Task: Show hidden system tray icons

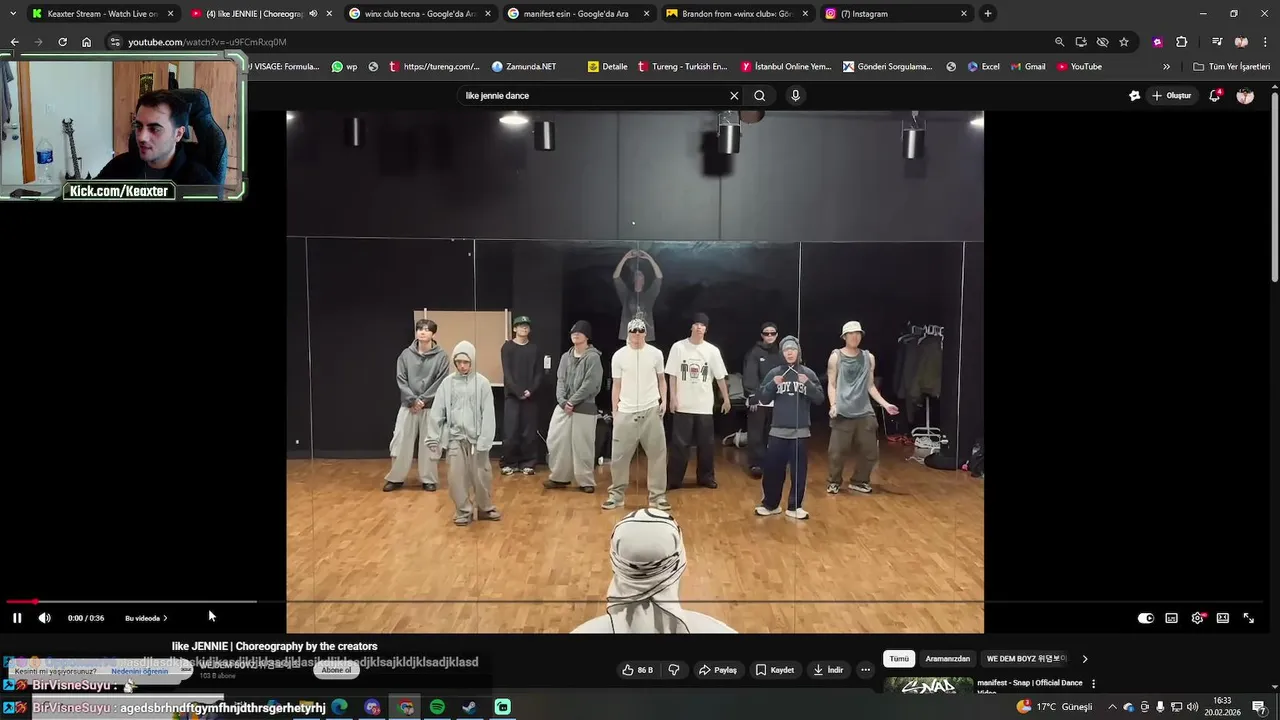Action: click(1112, 707)
